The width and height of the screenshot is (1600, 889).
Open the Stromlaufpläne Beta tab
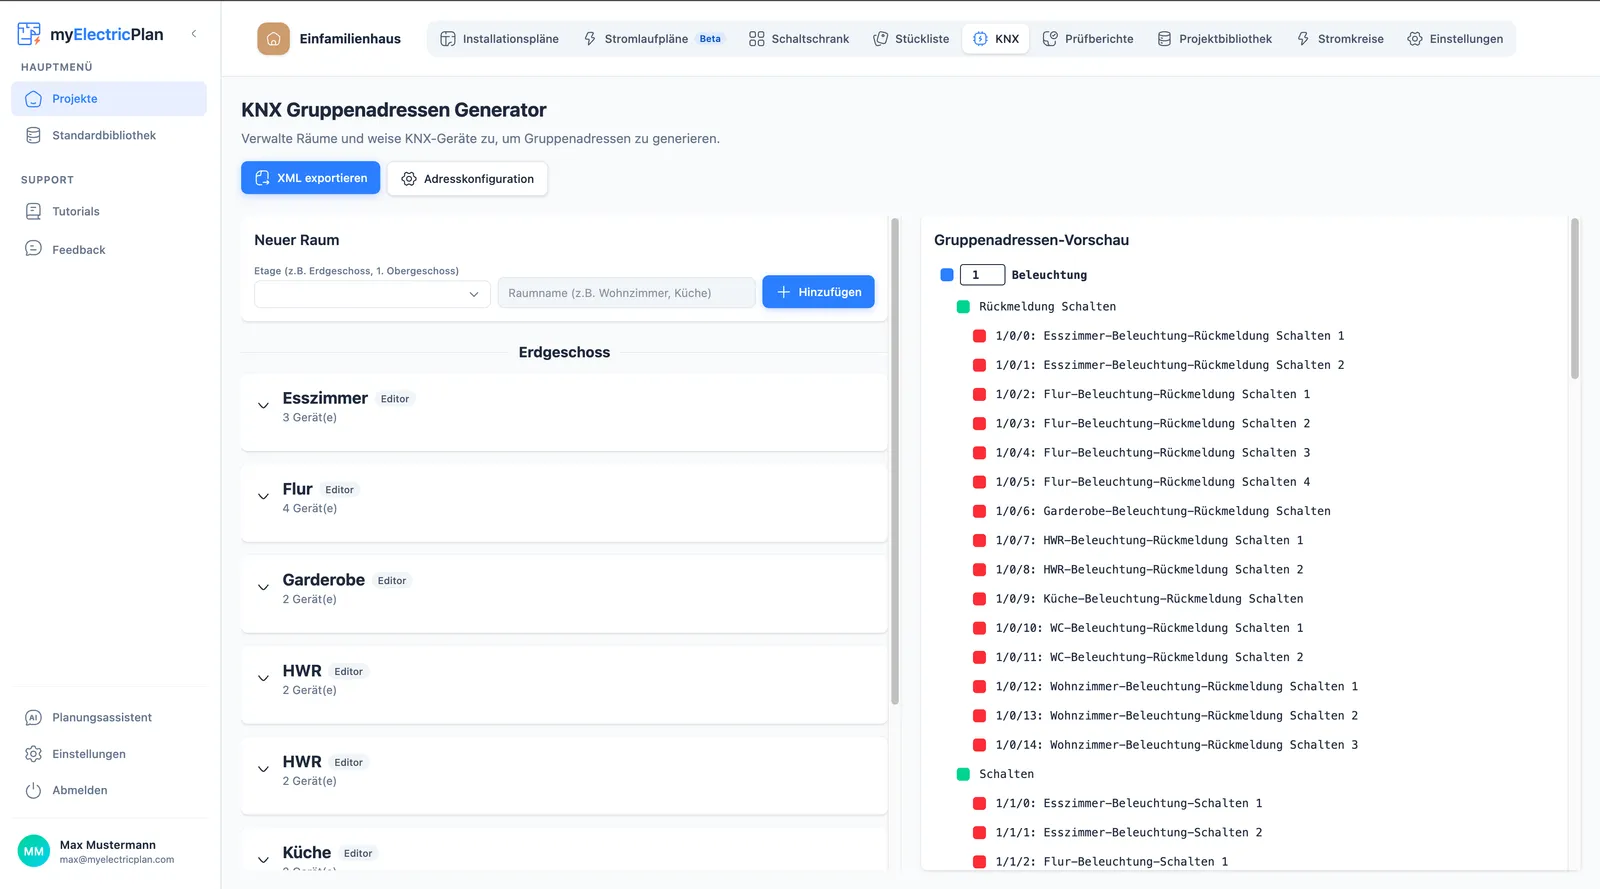point(652,39)
